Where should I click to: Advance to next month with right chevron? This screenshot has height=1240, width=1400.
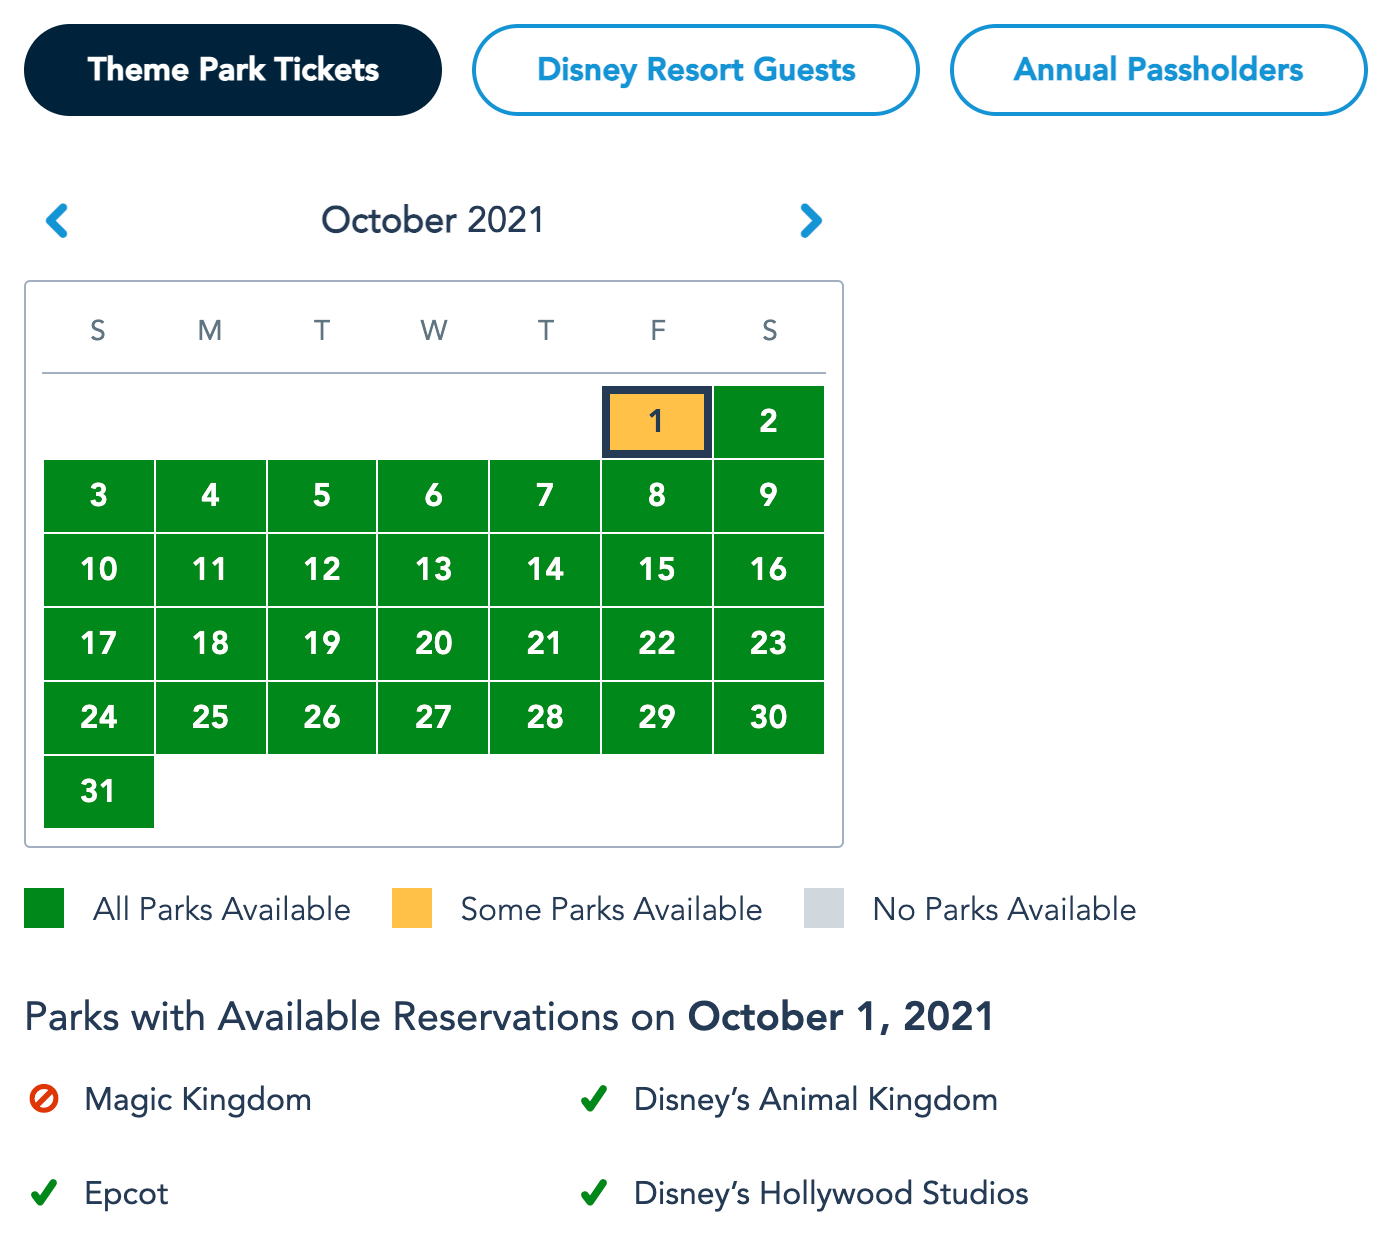coord(810,220)
